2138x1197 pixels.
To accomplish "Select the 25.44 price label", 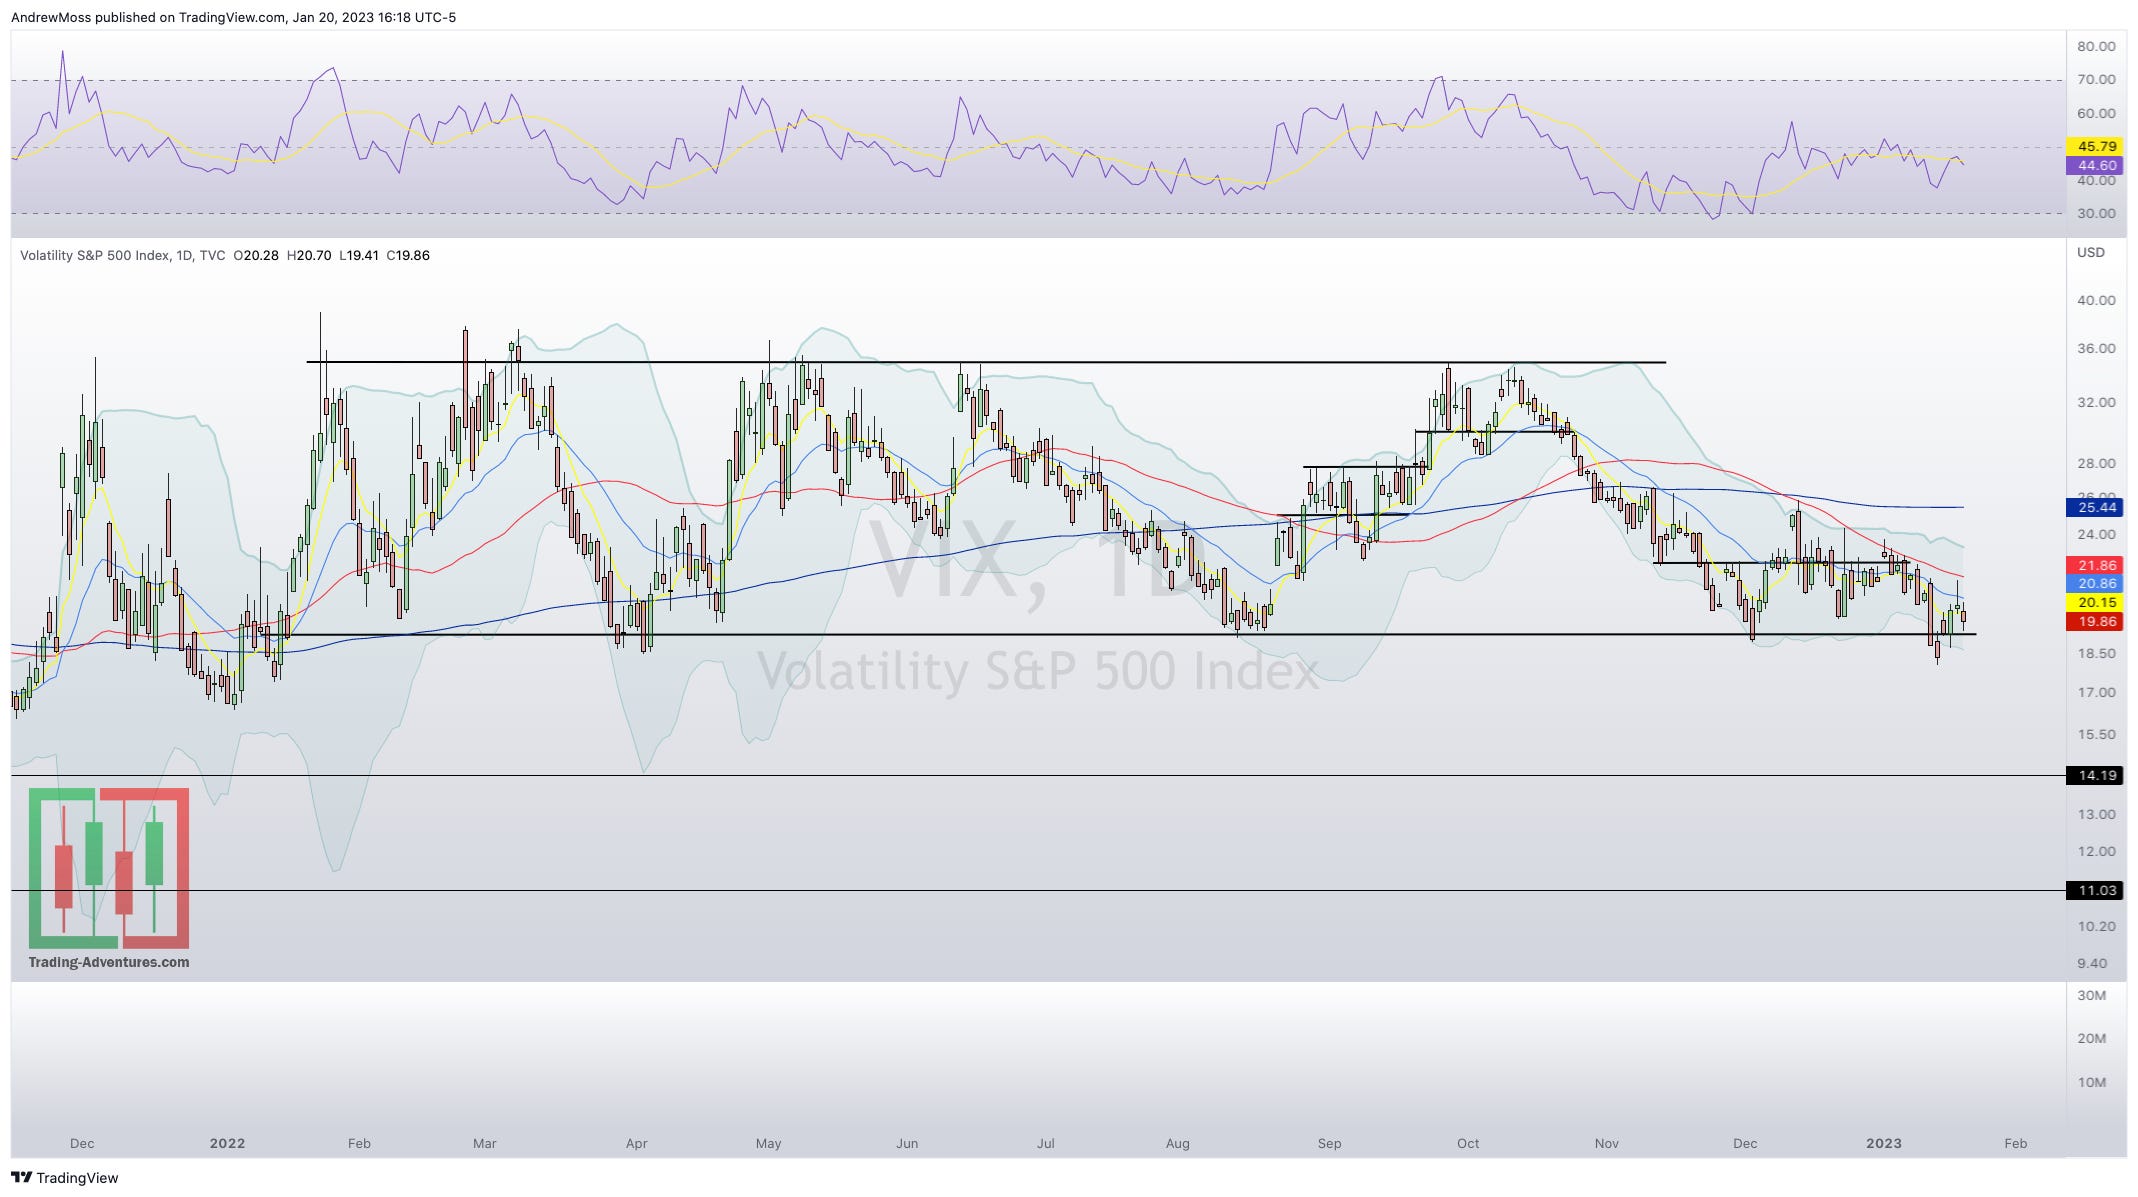I will tap(2096, 507).
